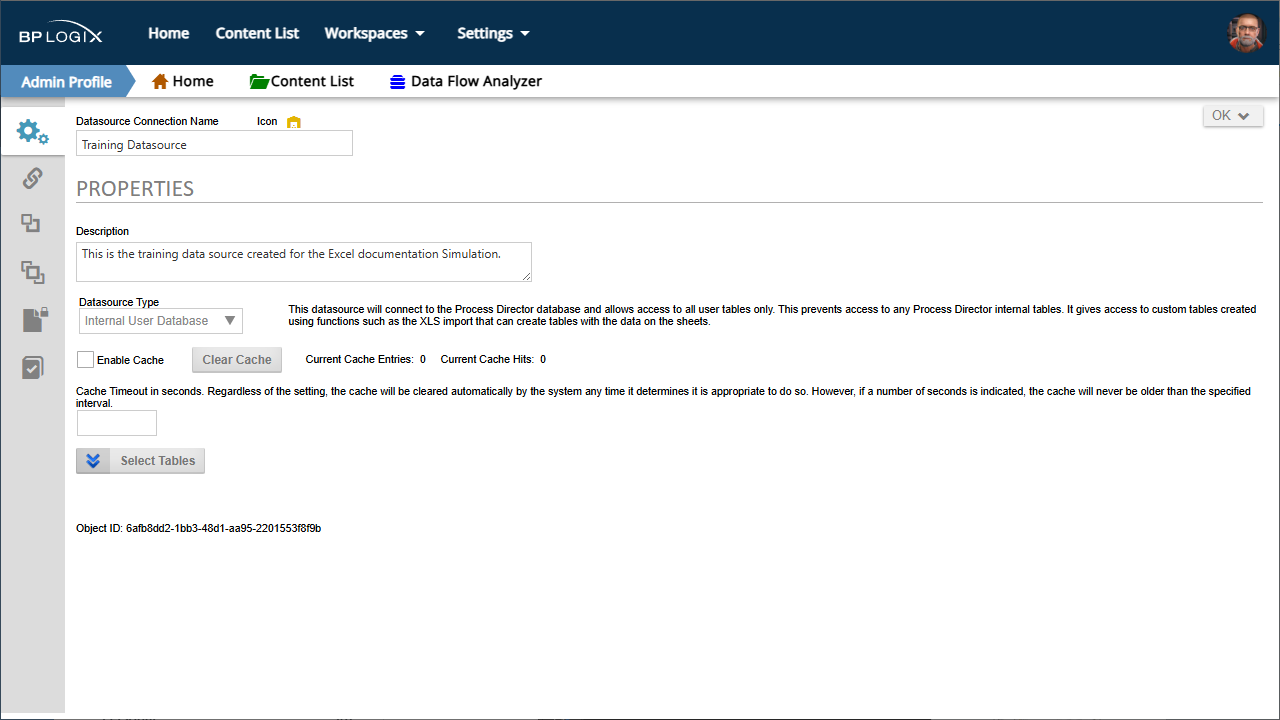Click the Object ID text

tap(198, 528)
